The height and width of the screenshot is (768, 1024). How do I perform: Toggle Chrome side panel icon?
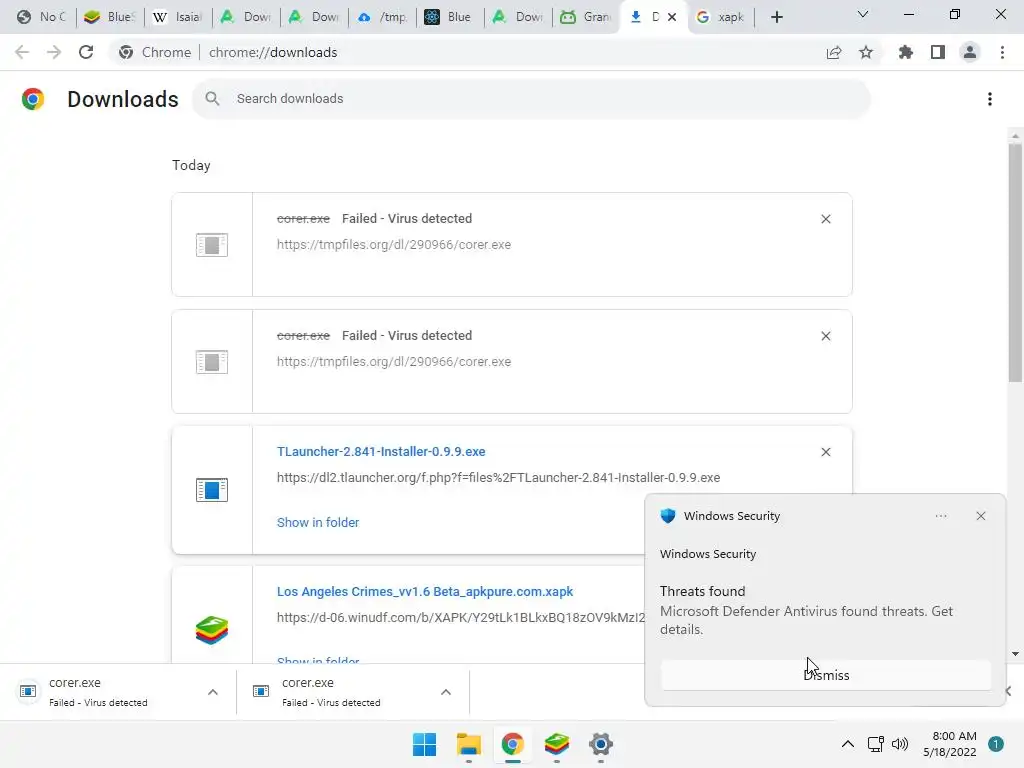pyautogui.click(x=938, y=52)
